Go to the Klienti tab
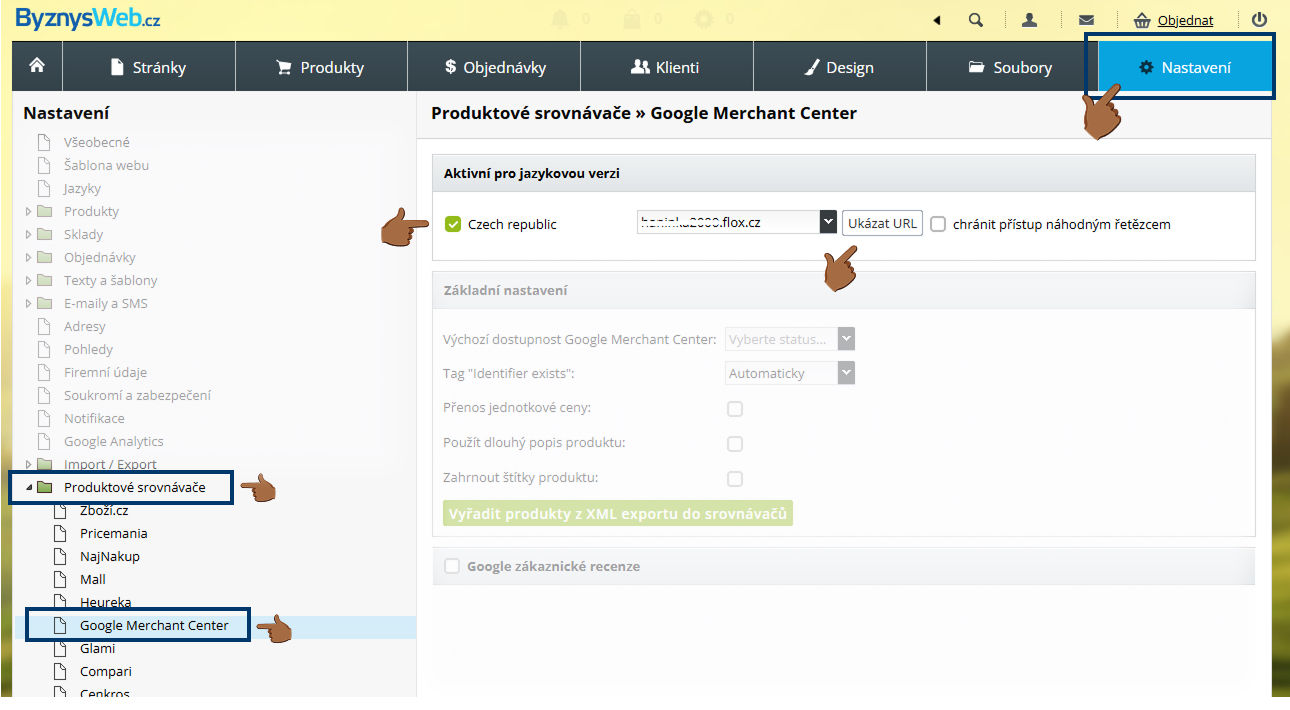1290x710 pixels. [667, 67]
